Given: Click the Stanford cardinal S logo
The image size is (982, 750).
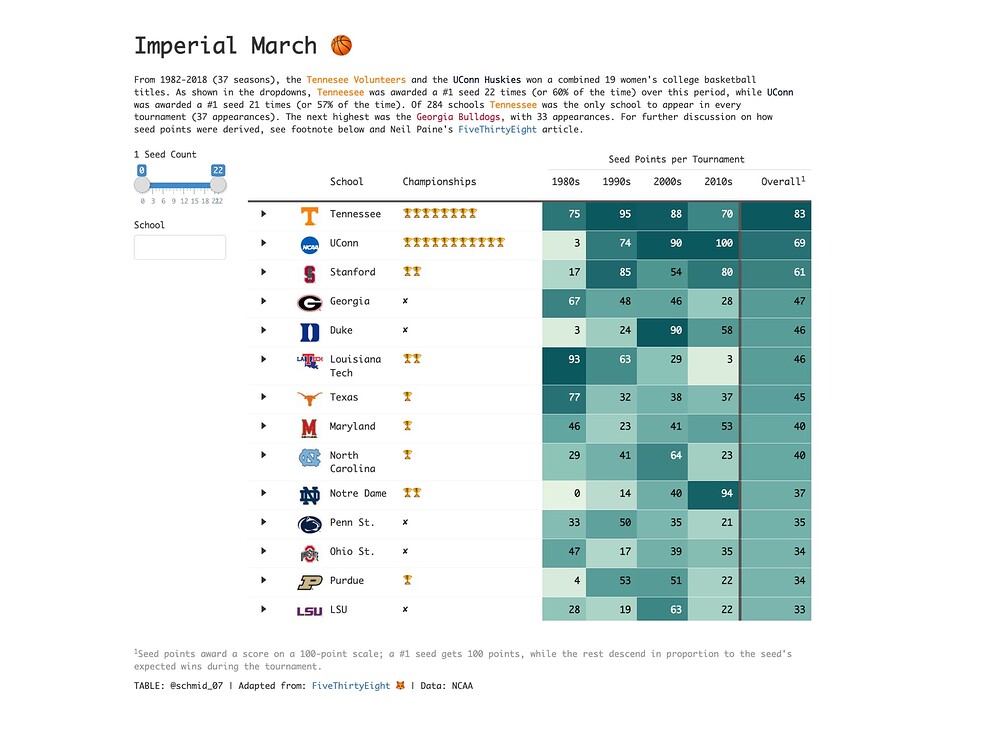Looking at the screenshot, I should click(x=308, y=272).
